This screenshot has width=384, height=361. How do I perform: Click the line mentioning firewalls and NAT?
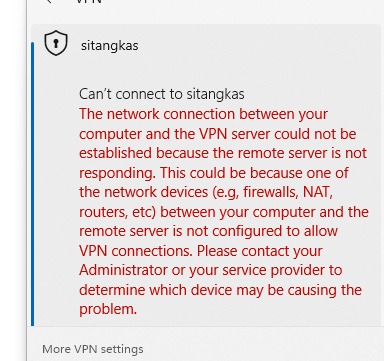point(206,192)
